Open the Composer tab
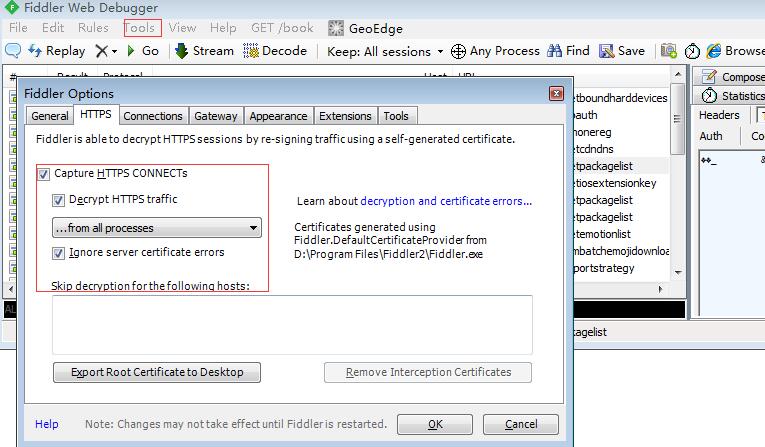 [730, 77]
